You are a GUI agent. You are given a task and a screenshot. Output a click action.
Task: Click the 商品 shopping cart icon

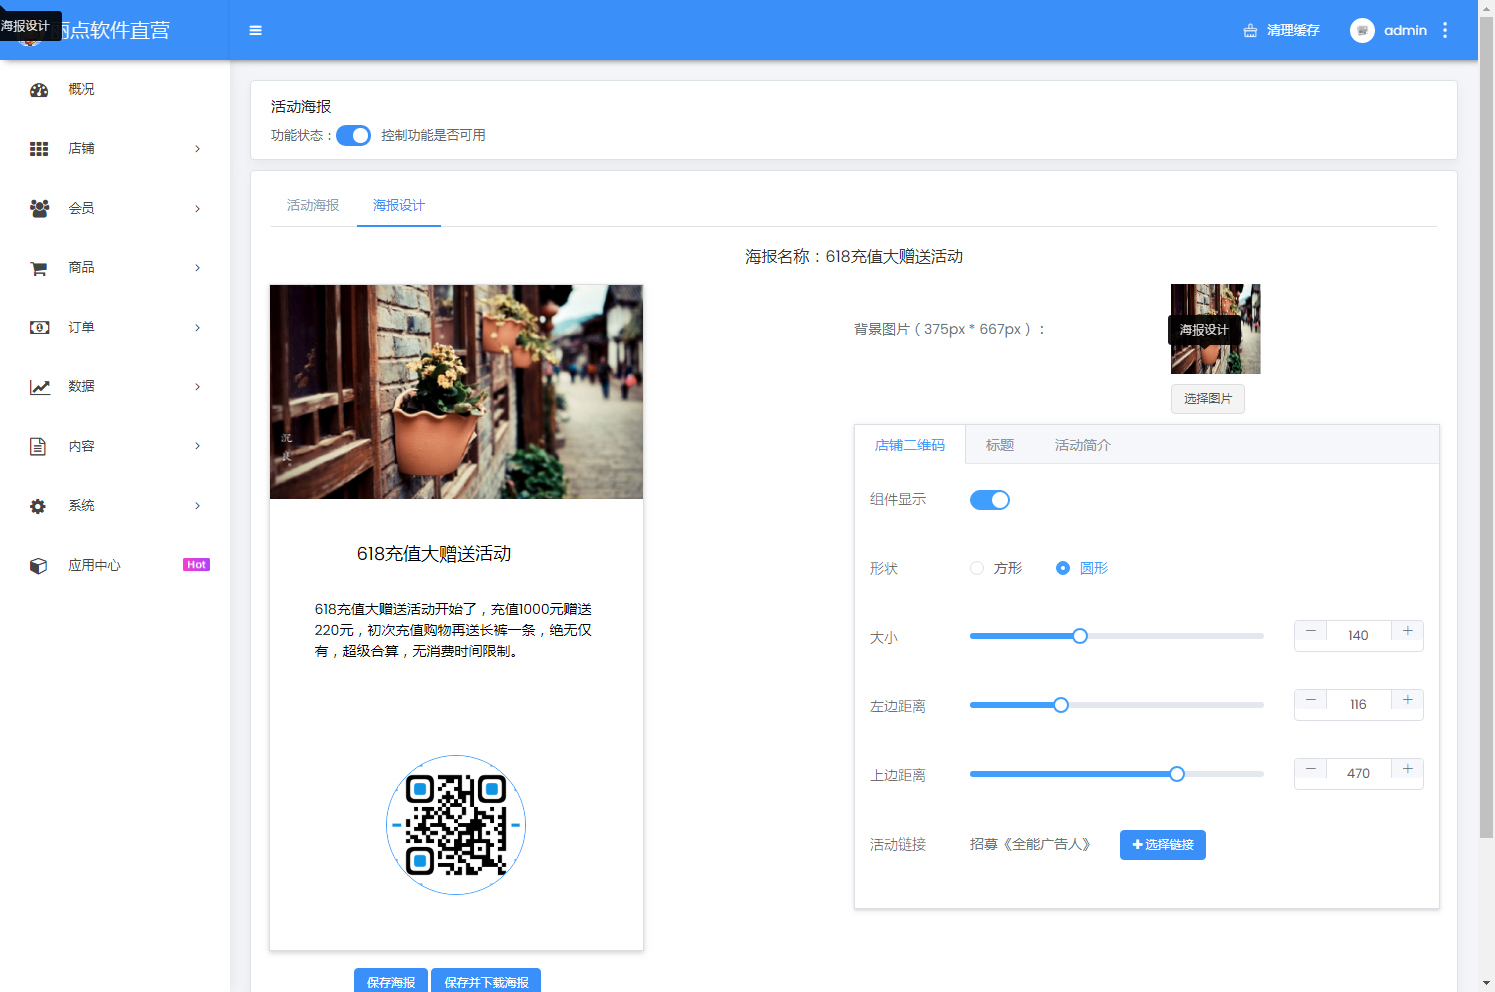[x=39, y=268]
